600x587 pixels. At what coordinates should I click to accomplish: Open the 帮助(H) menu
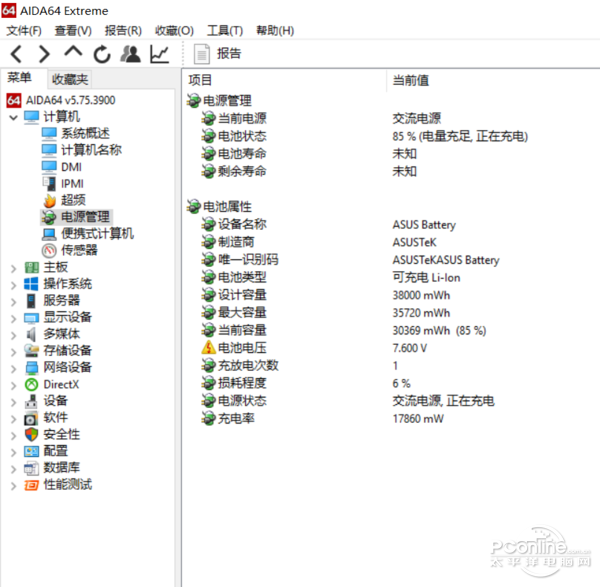point(275,31)
